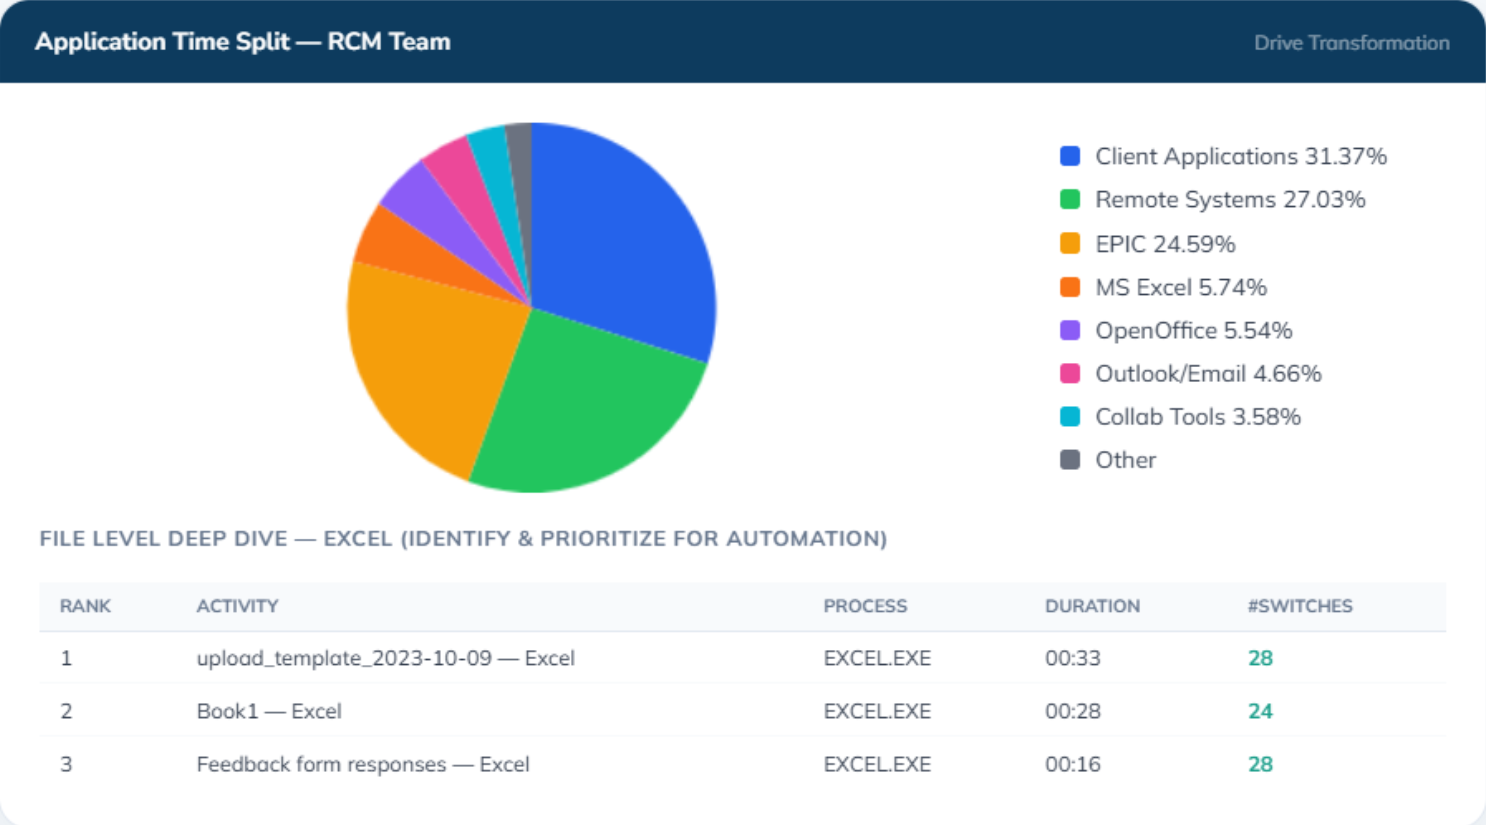Screen dimensions: 1486x825
Task: Sort by the #SWITCHES column header
Action: click(x=1300, y=606)
